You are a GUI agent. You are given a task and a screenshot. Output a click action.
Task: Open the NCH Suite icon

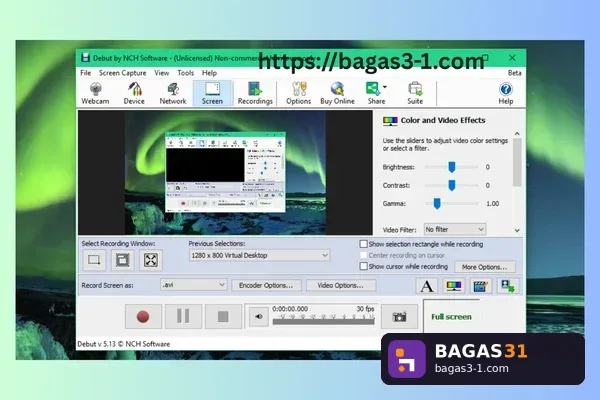coord(415,93)
